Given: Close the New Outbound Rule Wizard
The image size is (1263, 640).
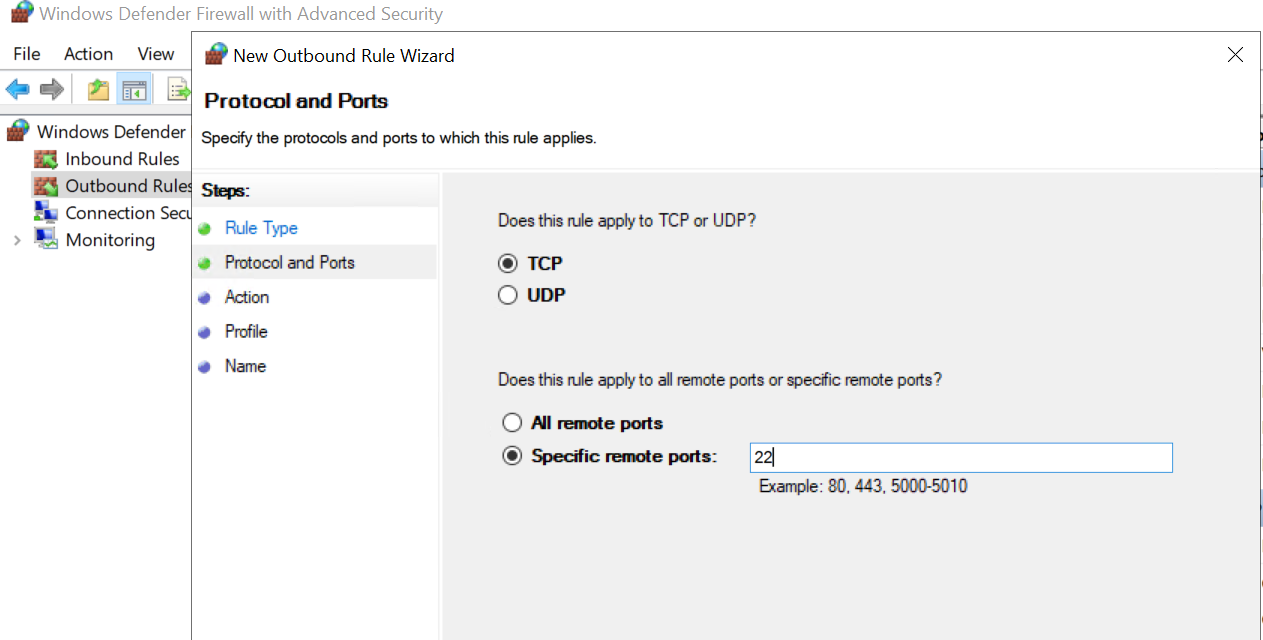Looking at the screenshot, I should coord(1235,55).
